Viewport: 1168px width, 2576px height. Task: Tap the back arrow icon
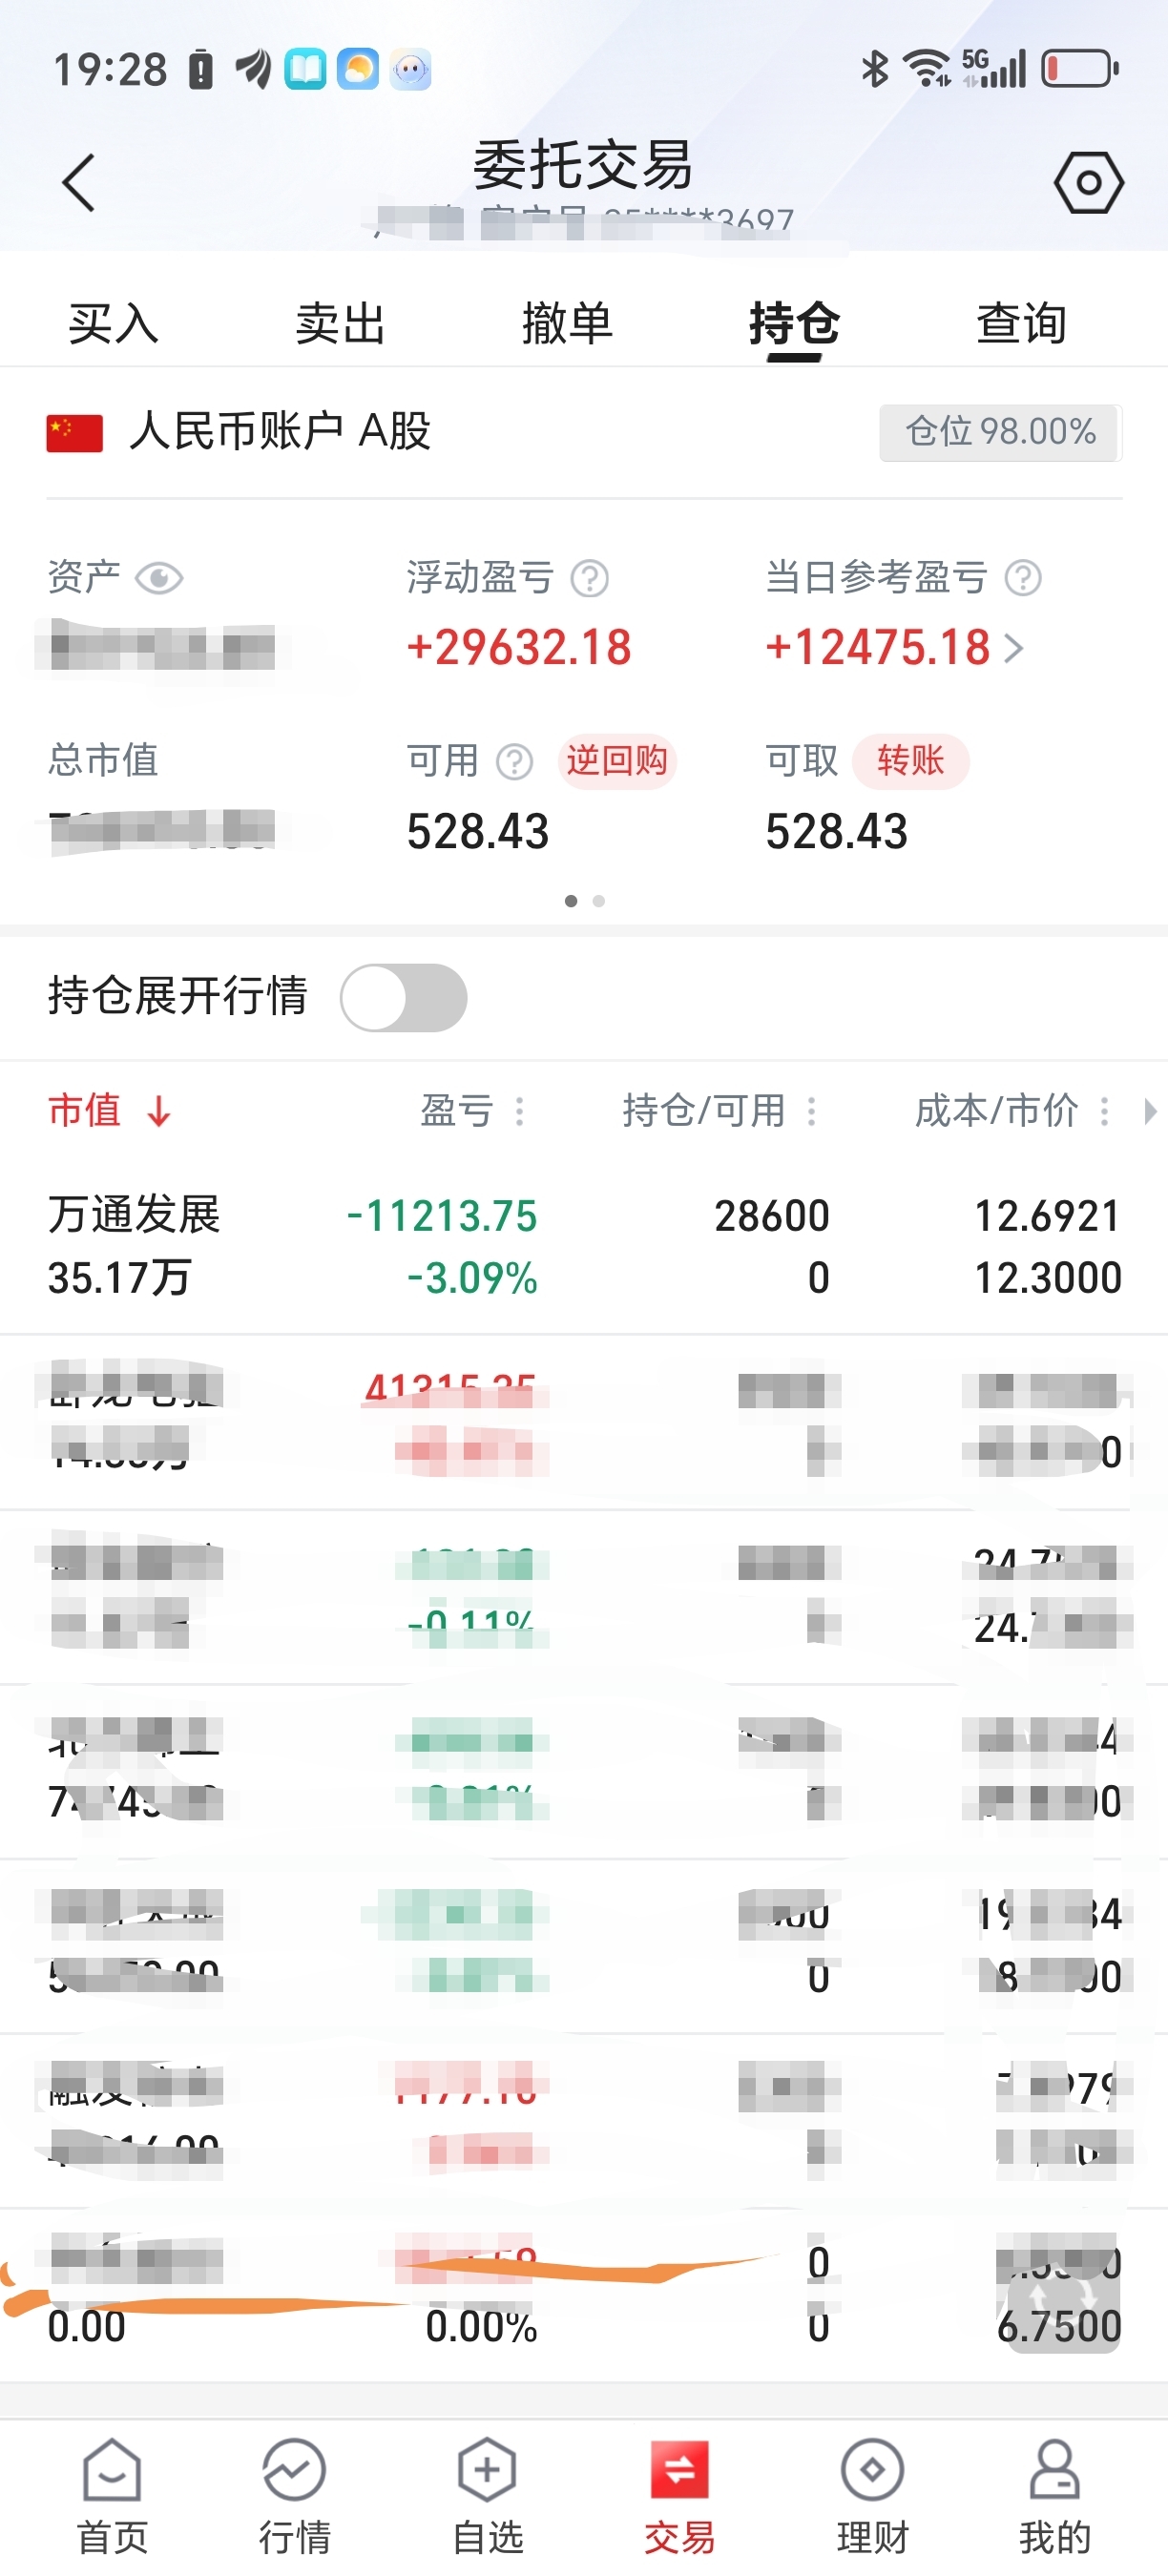[78, 183]
